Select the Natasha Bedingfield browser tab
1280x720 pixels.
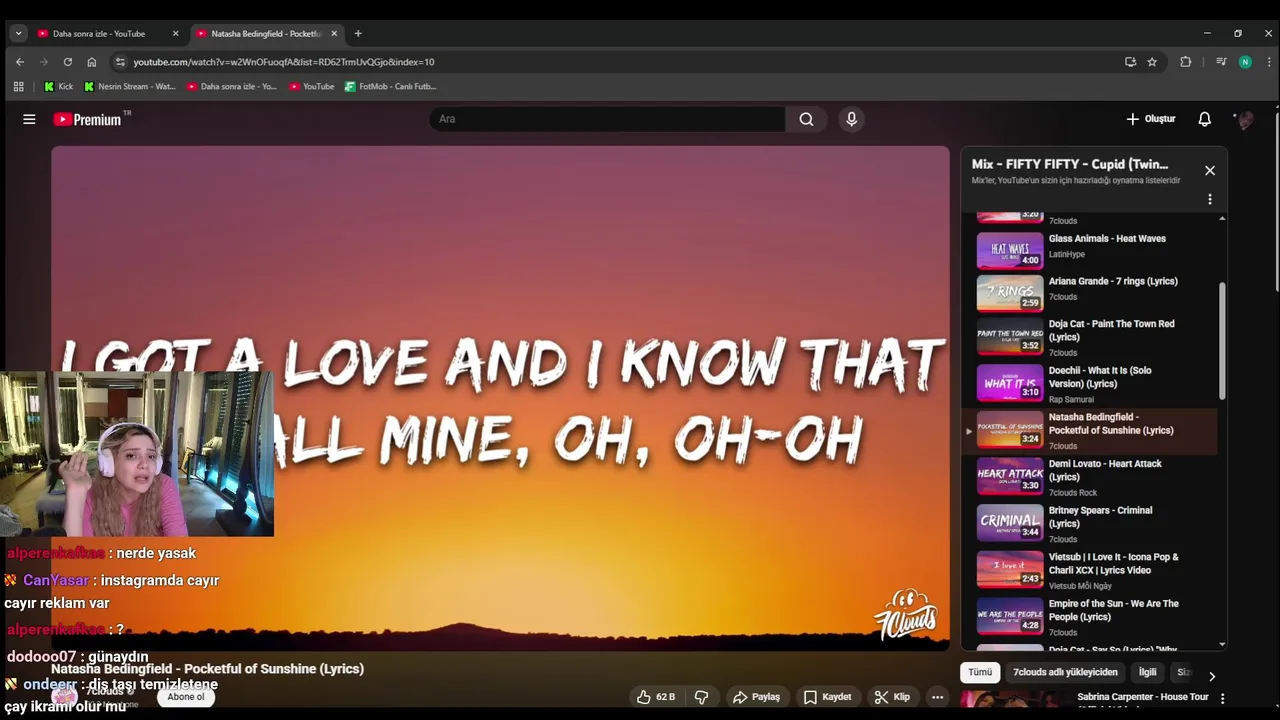(x=265, y=33)
